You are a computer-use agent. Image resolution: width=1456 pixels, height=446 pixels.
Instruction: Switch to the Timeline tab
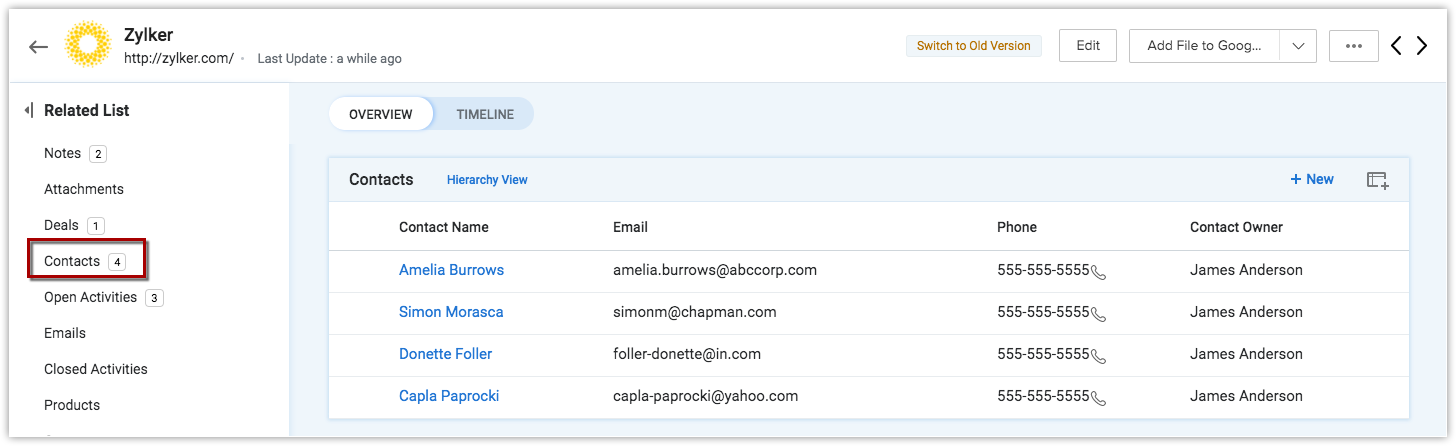click(485, 114)
